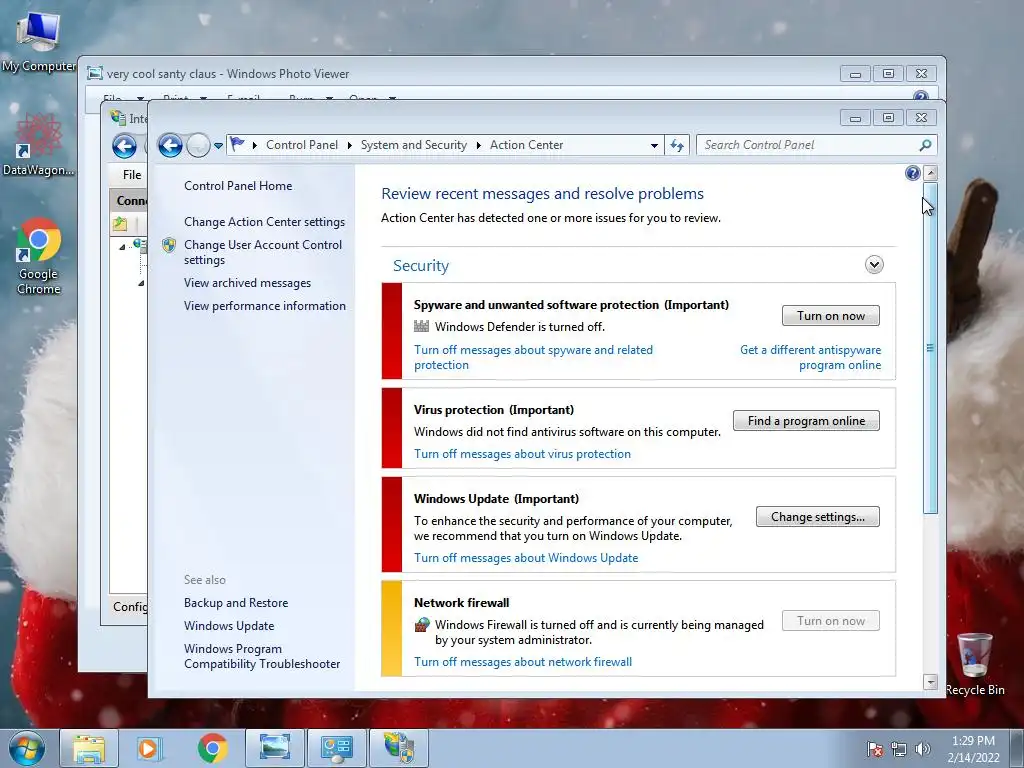Viewport: 1024px width, 768px height.
Task: Click the vertical scrollbar thumb in Action Center
Action: coord(931,348)
